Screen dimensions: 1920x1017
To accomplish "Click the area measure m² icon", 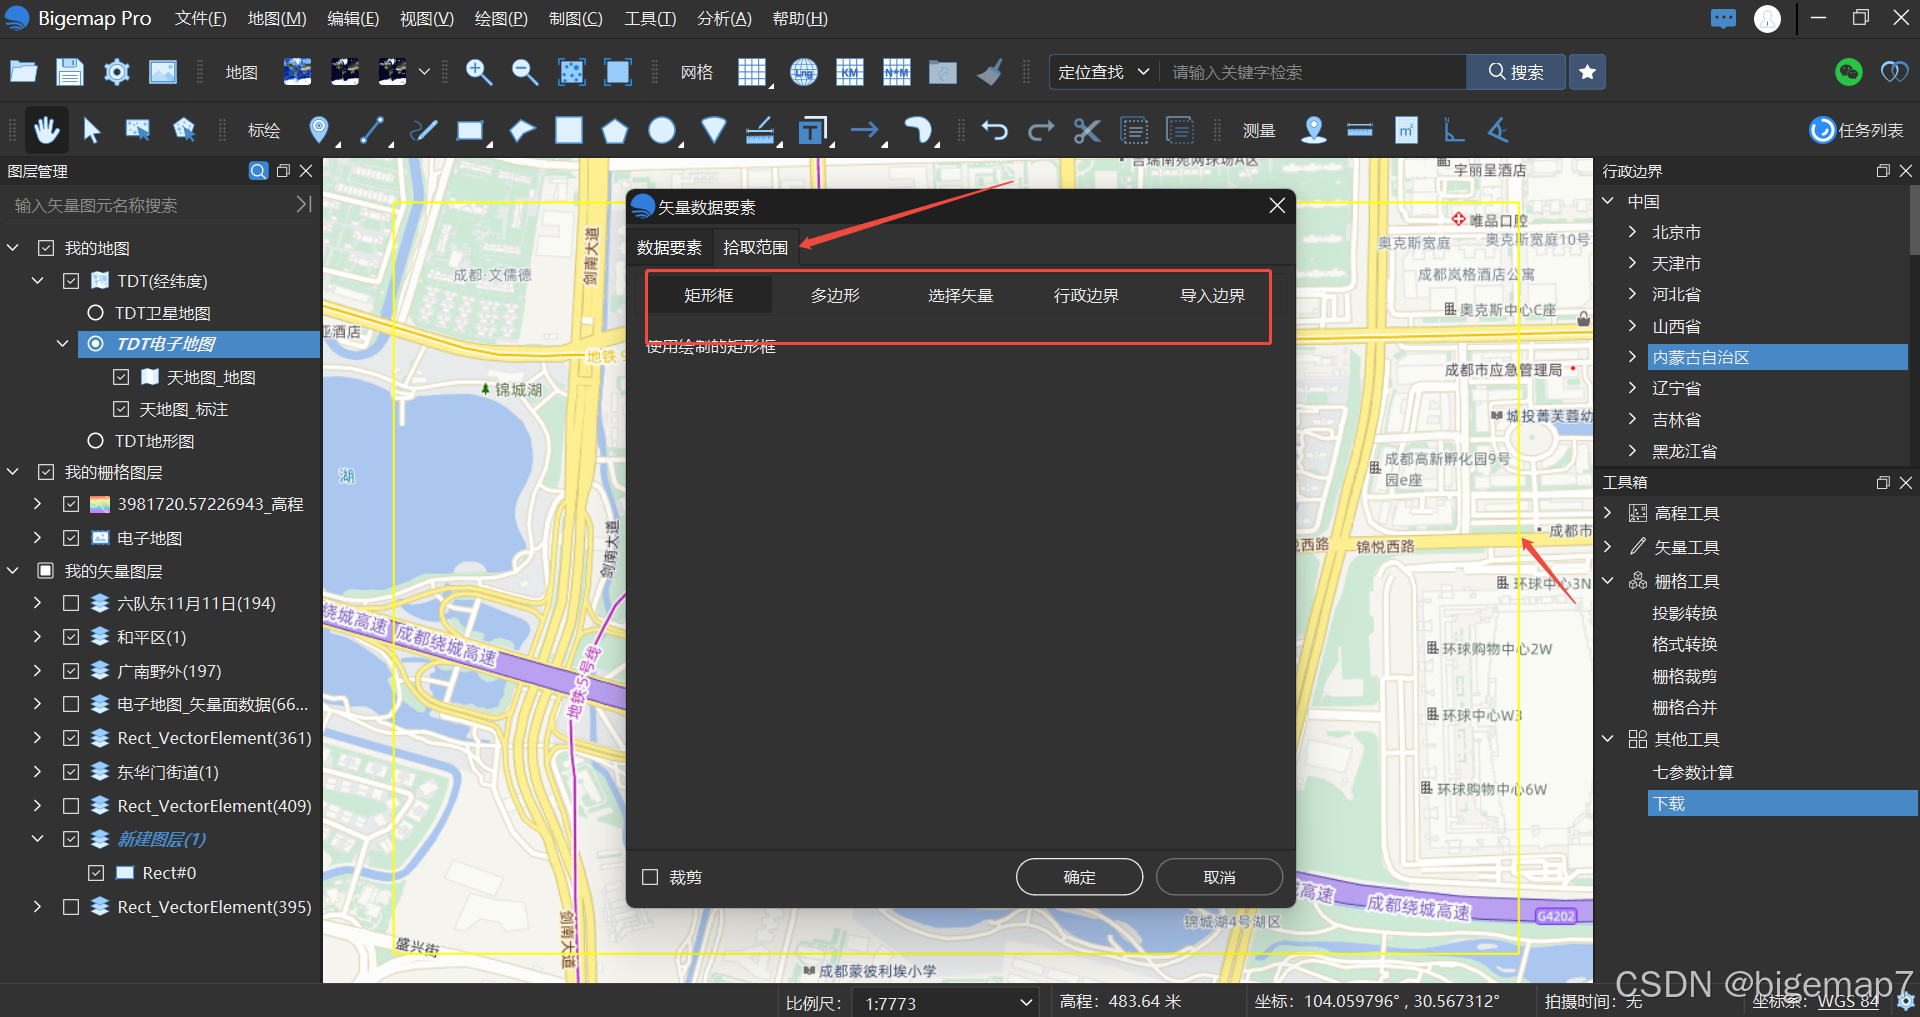I will (x=1406, y=130).
